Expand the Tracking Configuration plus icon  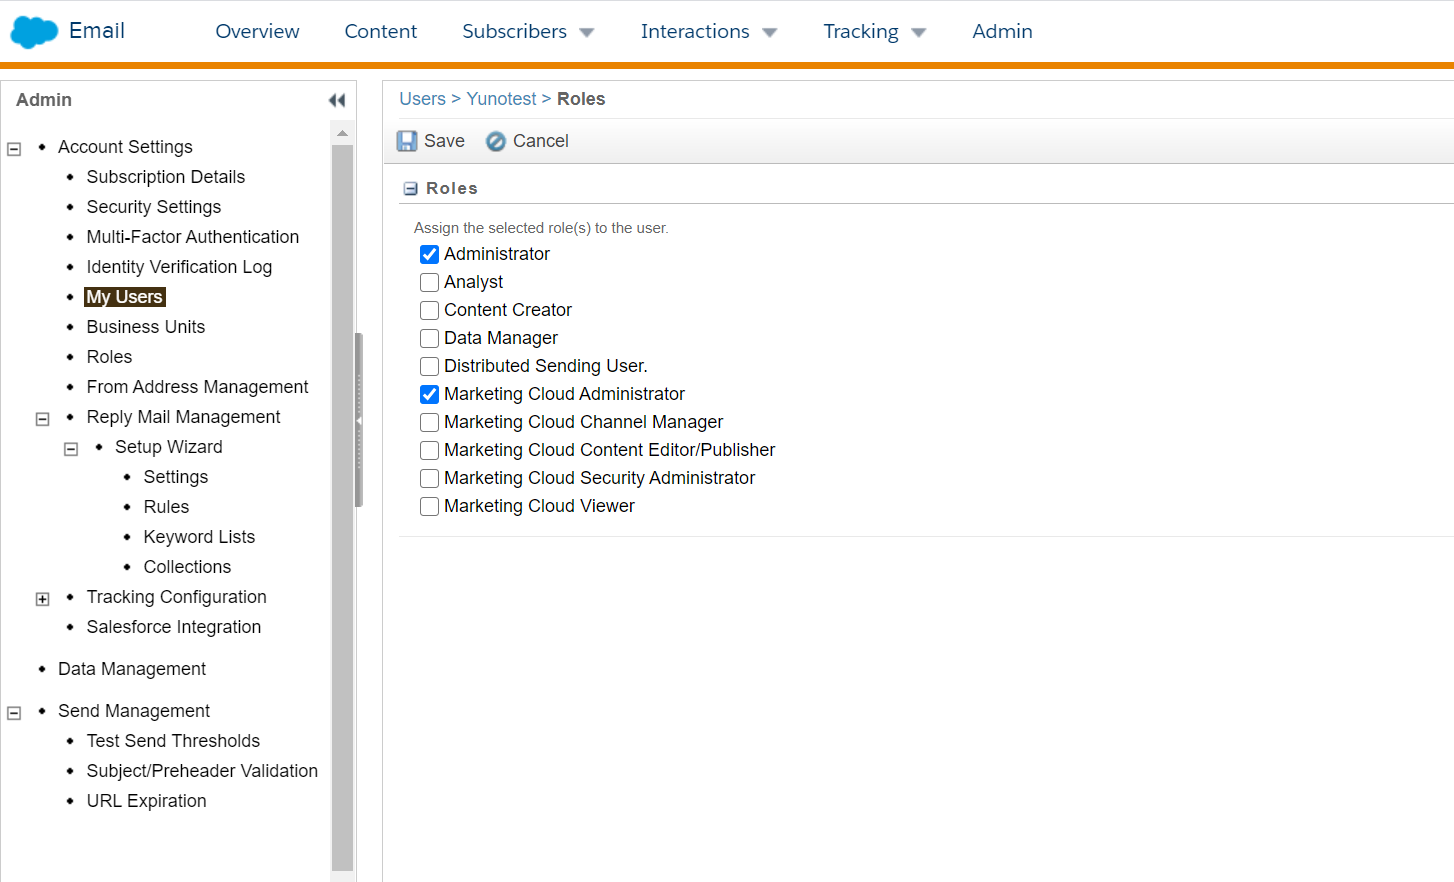click(42, 598)
